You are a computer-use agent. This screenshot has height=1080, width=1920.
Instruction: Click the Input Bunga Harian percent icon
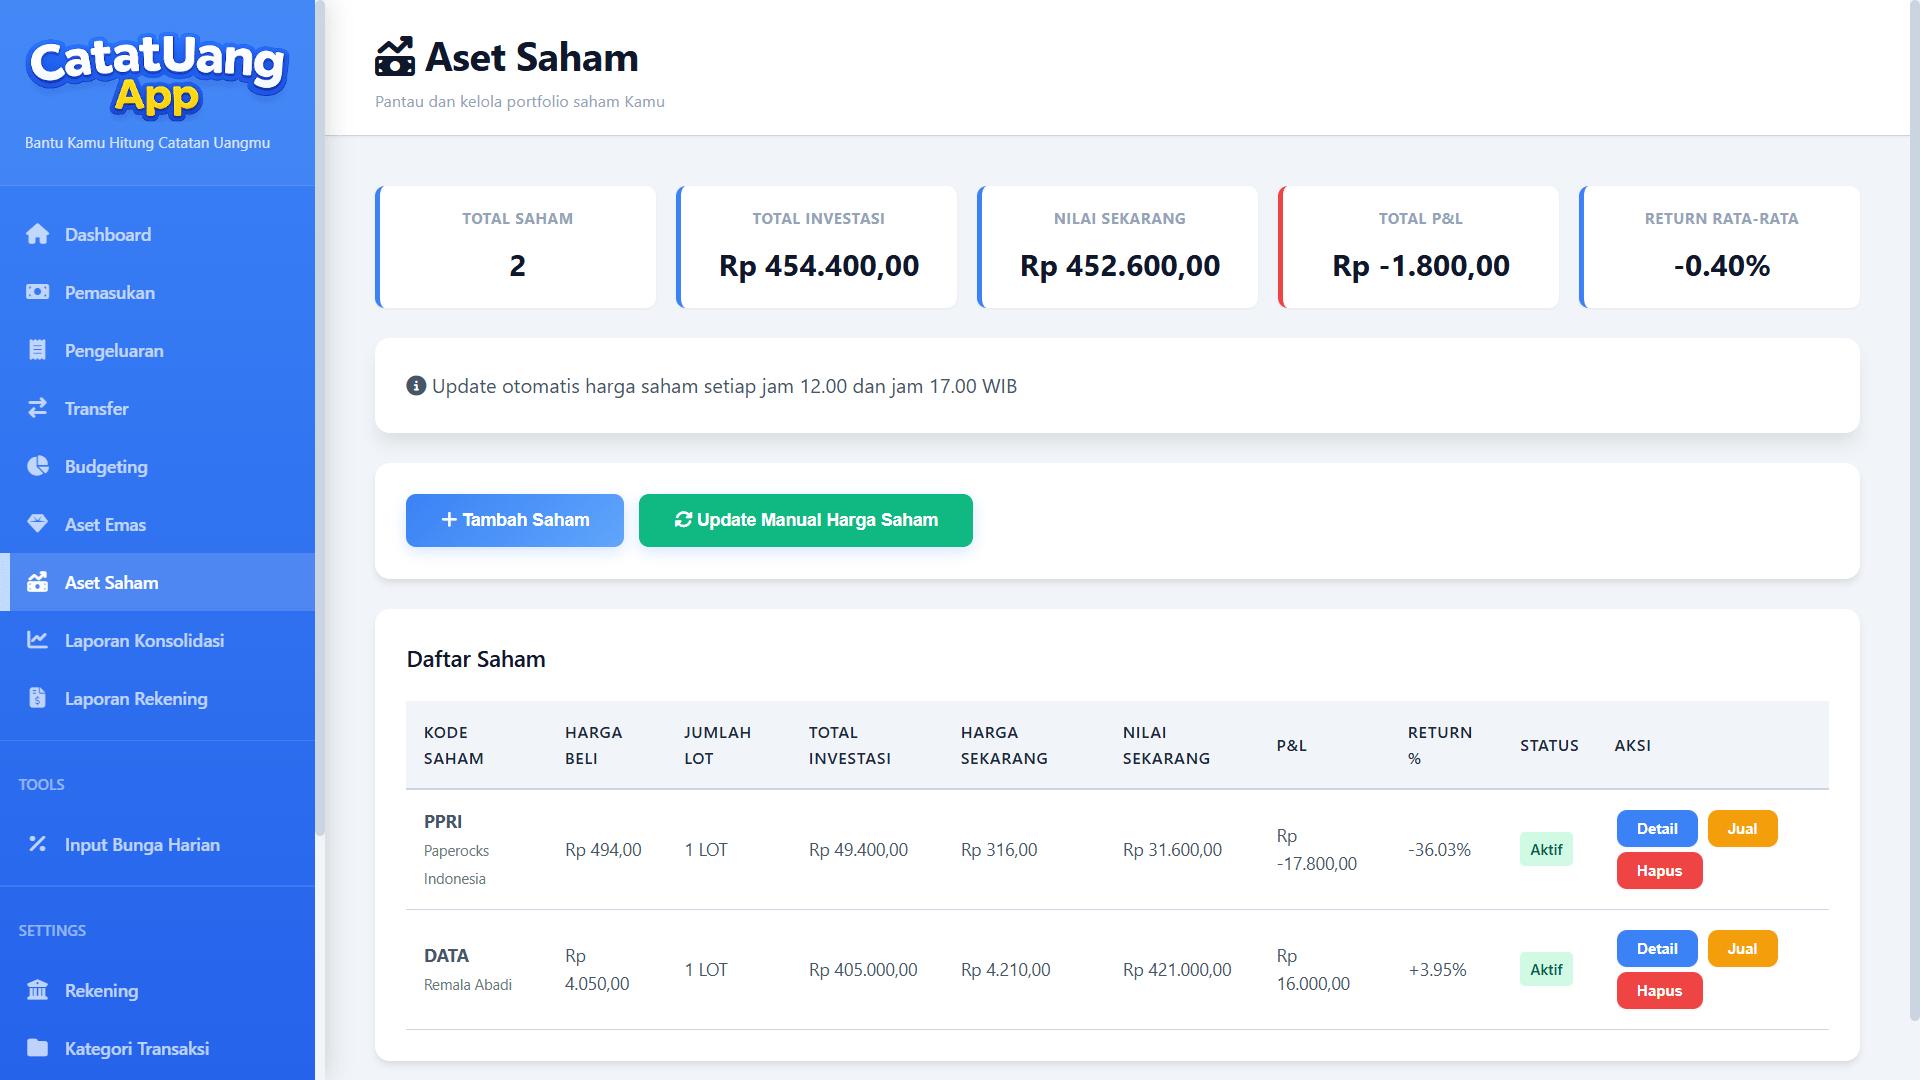click(x=38, y=844)
